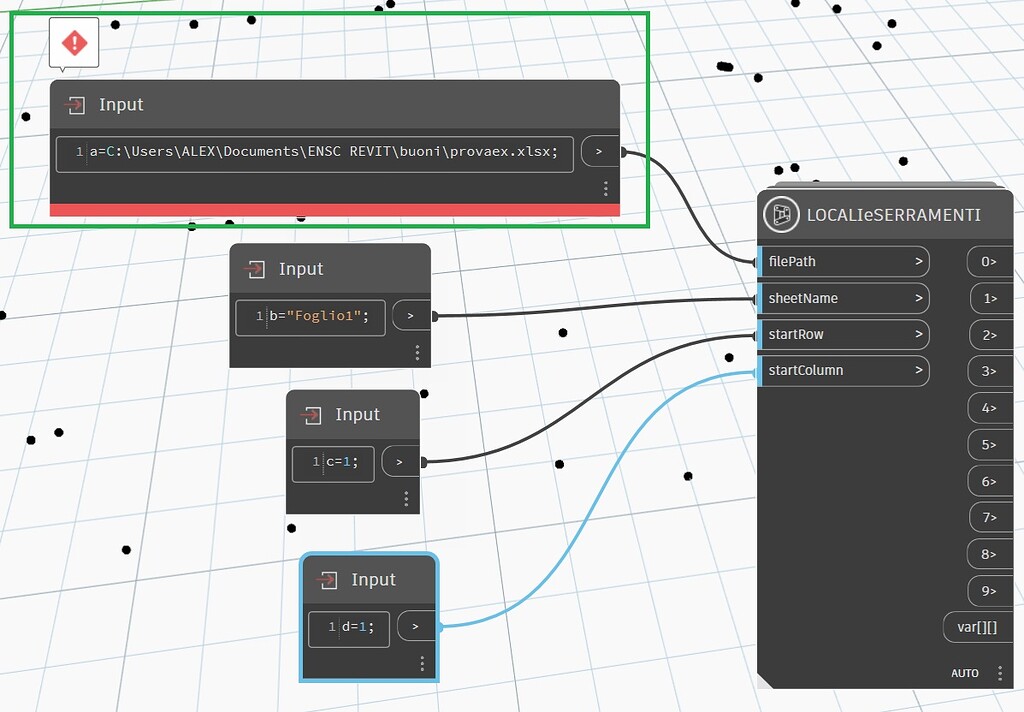Click the AUTO lacing toggle on LOCALIeSERRAMENTI
The image size is (1024, 712).
pyautogui.click(x=965, y=673)
